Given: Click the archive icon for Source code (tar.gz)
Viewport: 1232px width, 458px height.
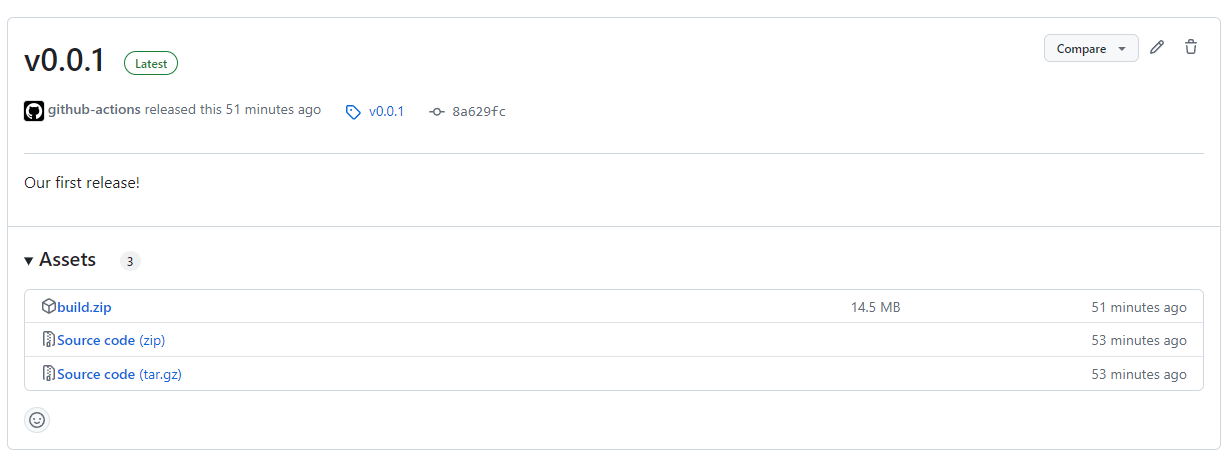Looking at the screenshot, I should tap(49, 374).
